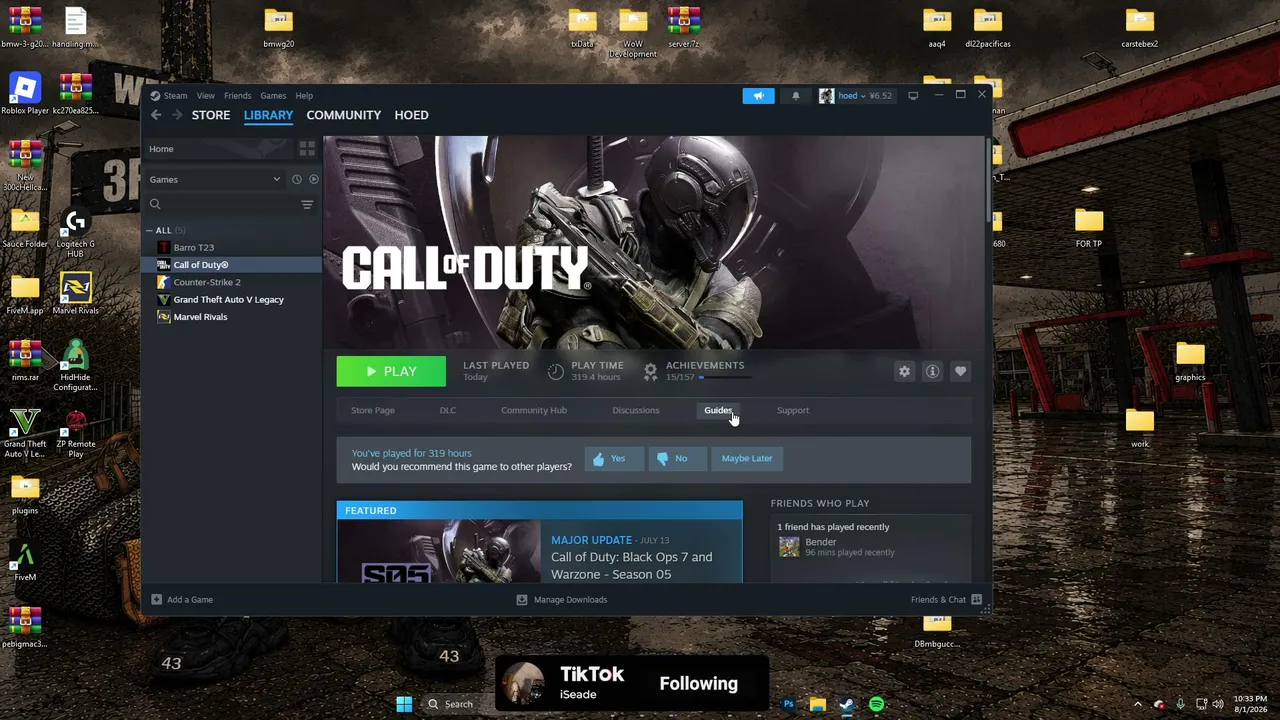This screenshot has width=1280, height=720.
Task: Click the Manage Downloads icon
Action: [x=521, y=600]
